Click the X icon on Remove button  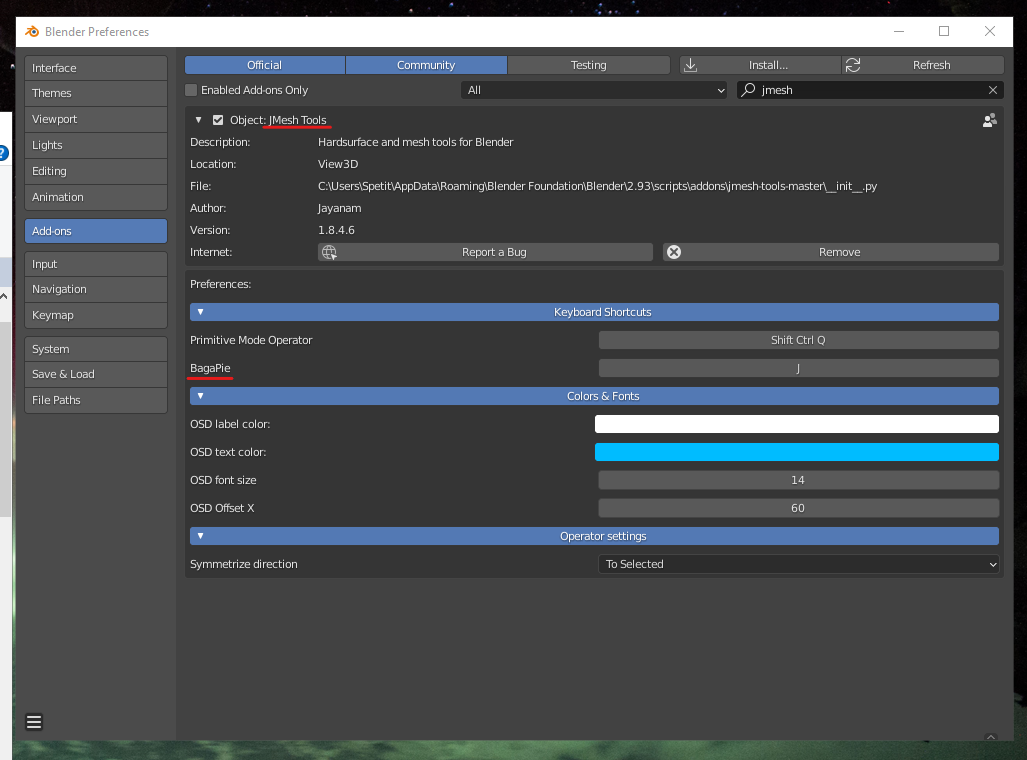click(674, 252)
